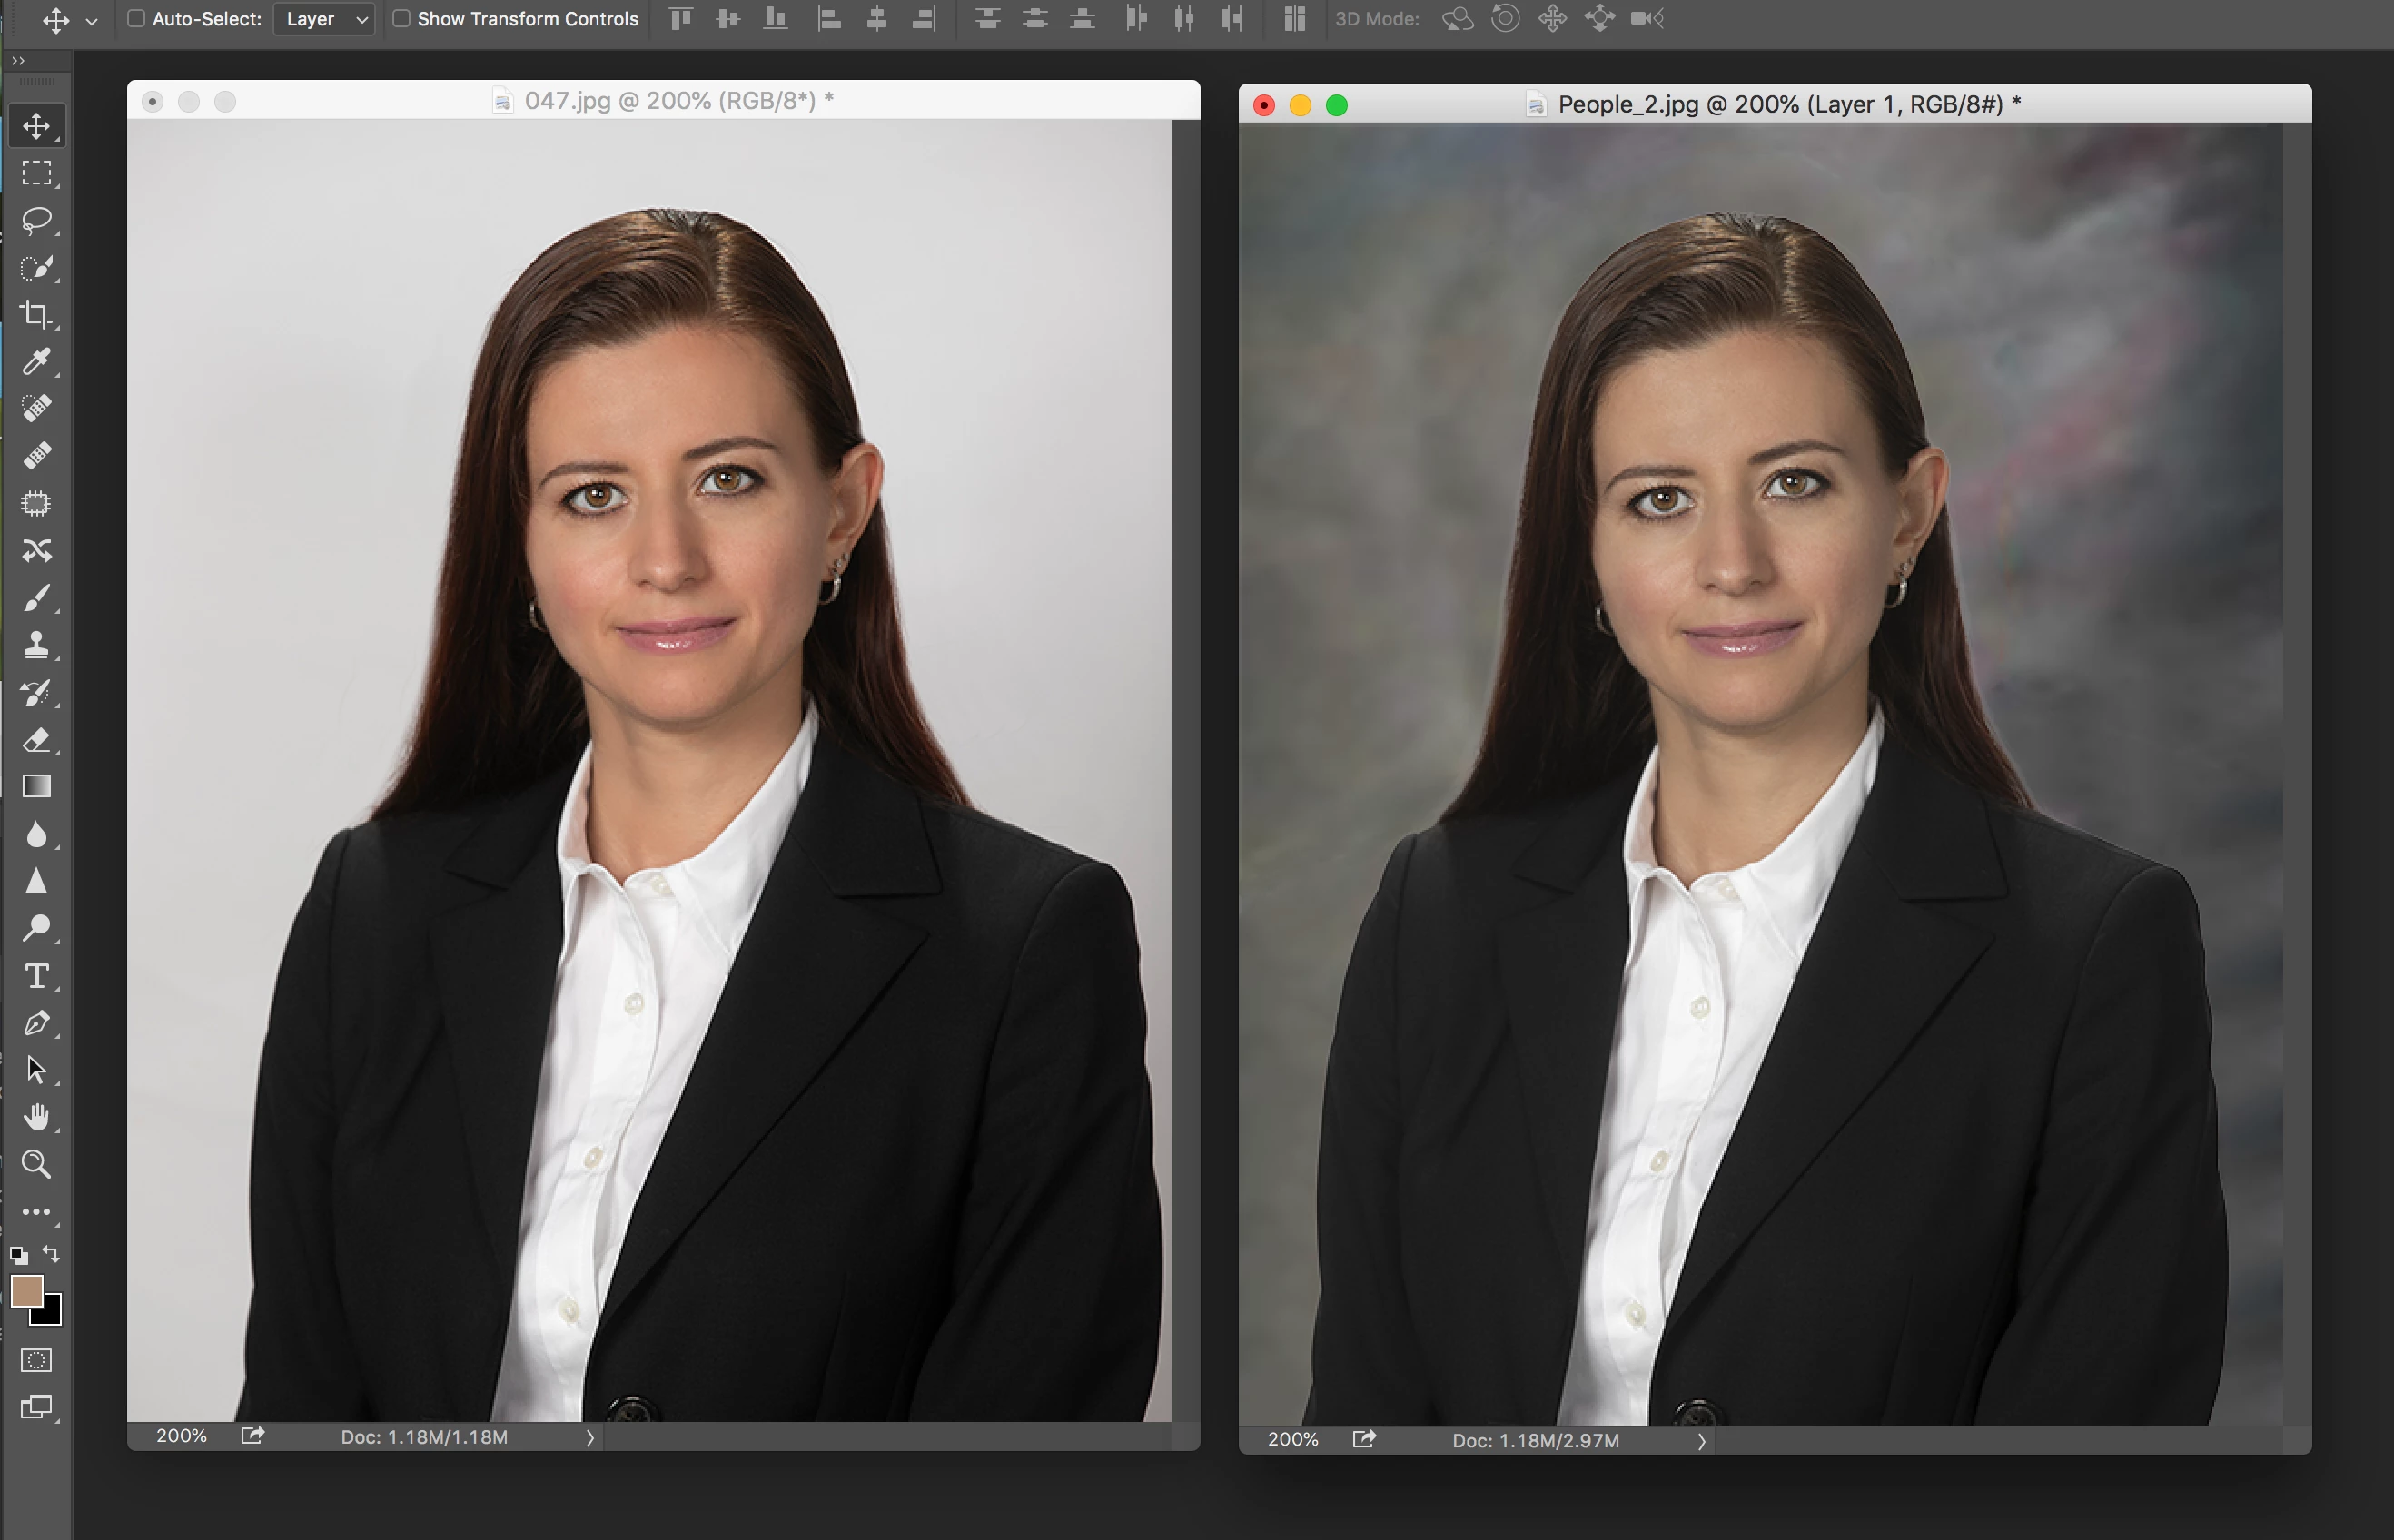Select the Crop tool
Viewport: 2394px width, 1540px height.
pos(36,314)
